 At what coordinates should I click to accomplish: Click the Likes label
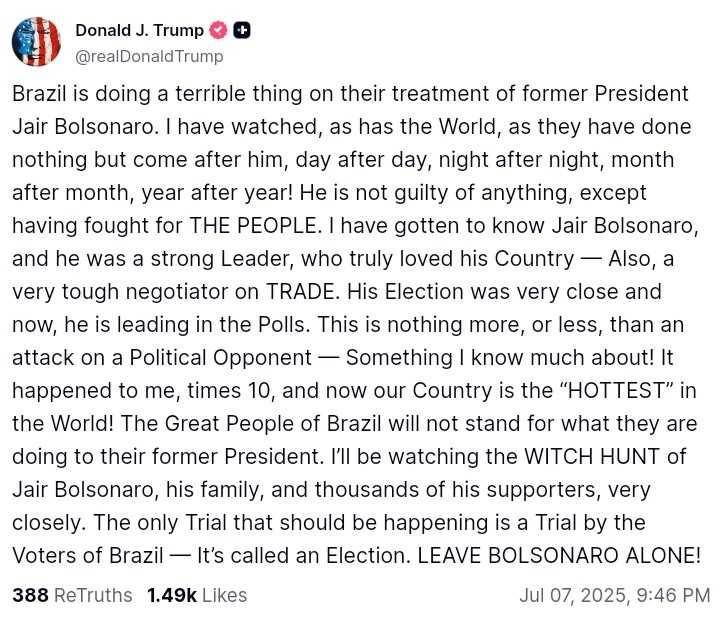(x=224, y=595)
